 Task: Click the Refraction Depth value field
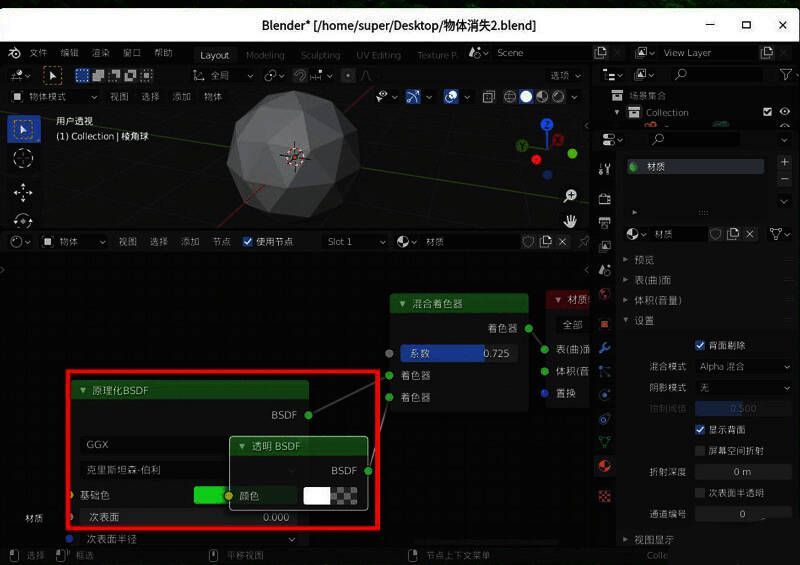coord(743,472)
